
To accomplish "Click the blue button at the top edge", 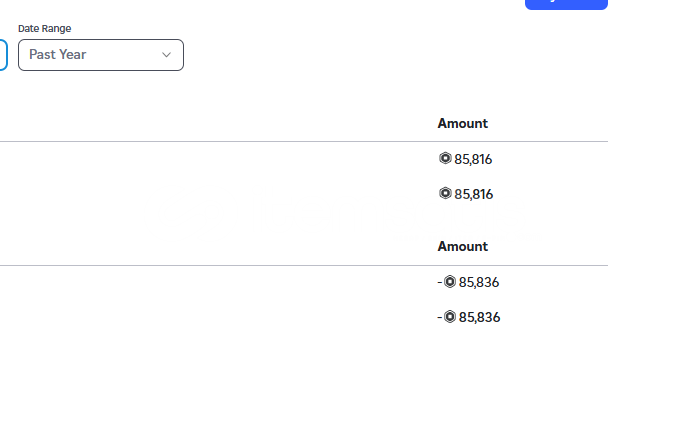I will pyautogui.click(x=566, y=4).
